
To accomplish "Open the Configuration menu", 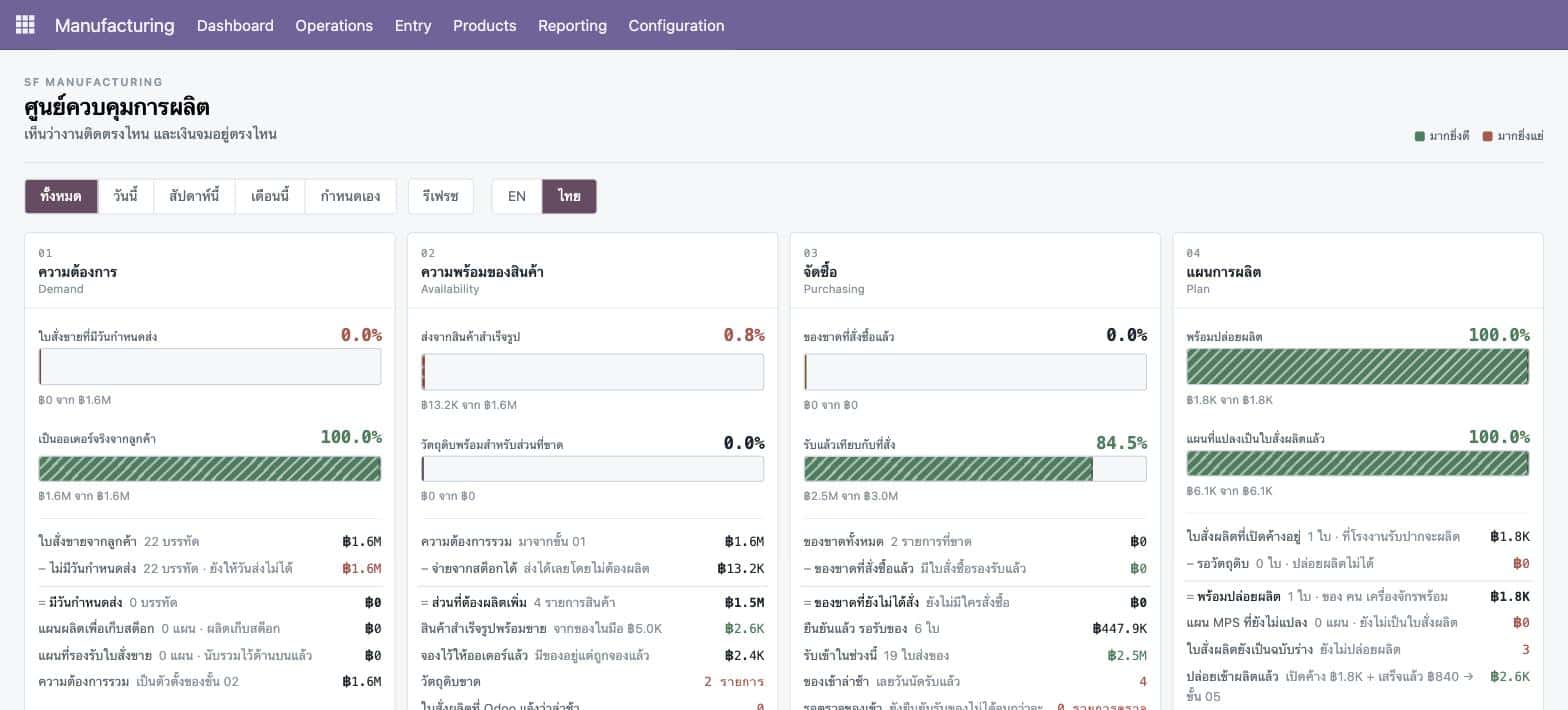I will coord(676,25).
